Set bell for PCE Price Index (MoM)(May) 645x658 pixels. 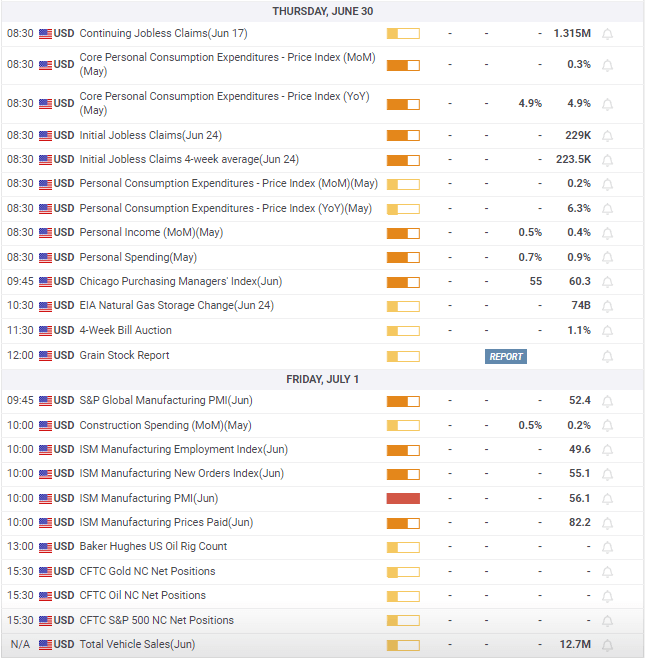(607, 184)
